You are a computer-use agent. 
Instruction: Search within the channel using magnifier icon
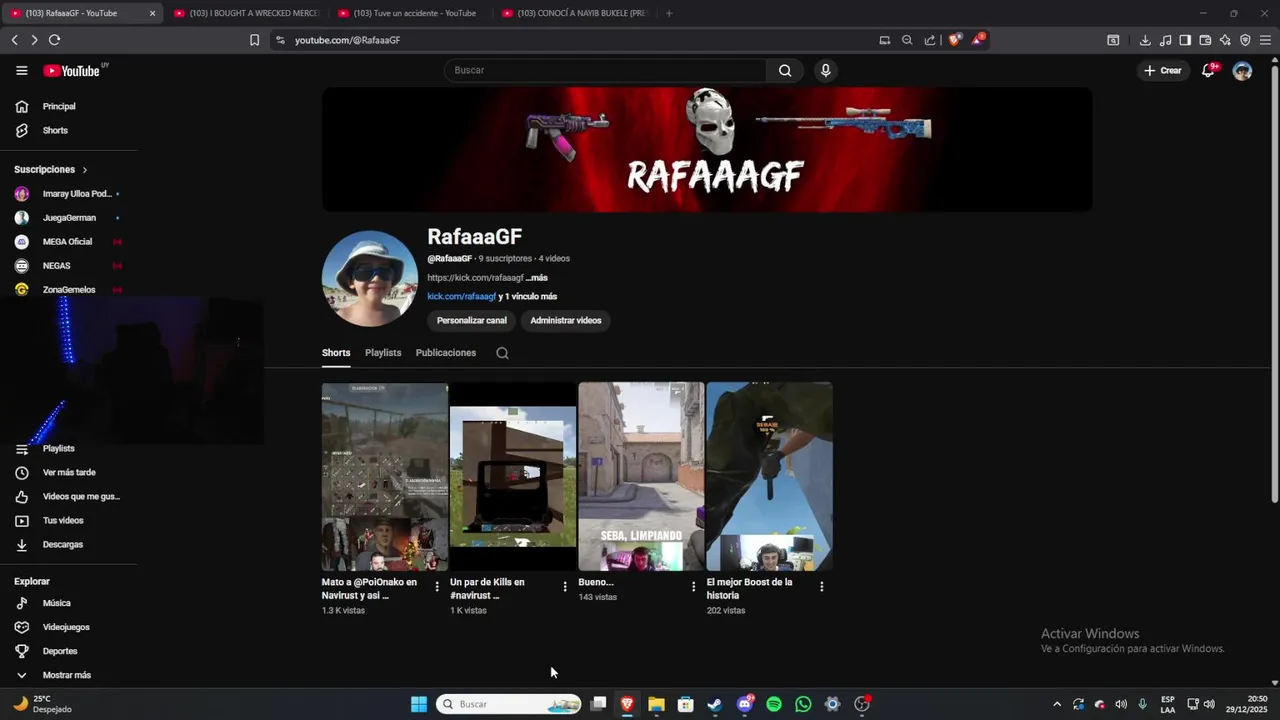pos(502,353)
